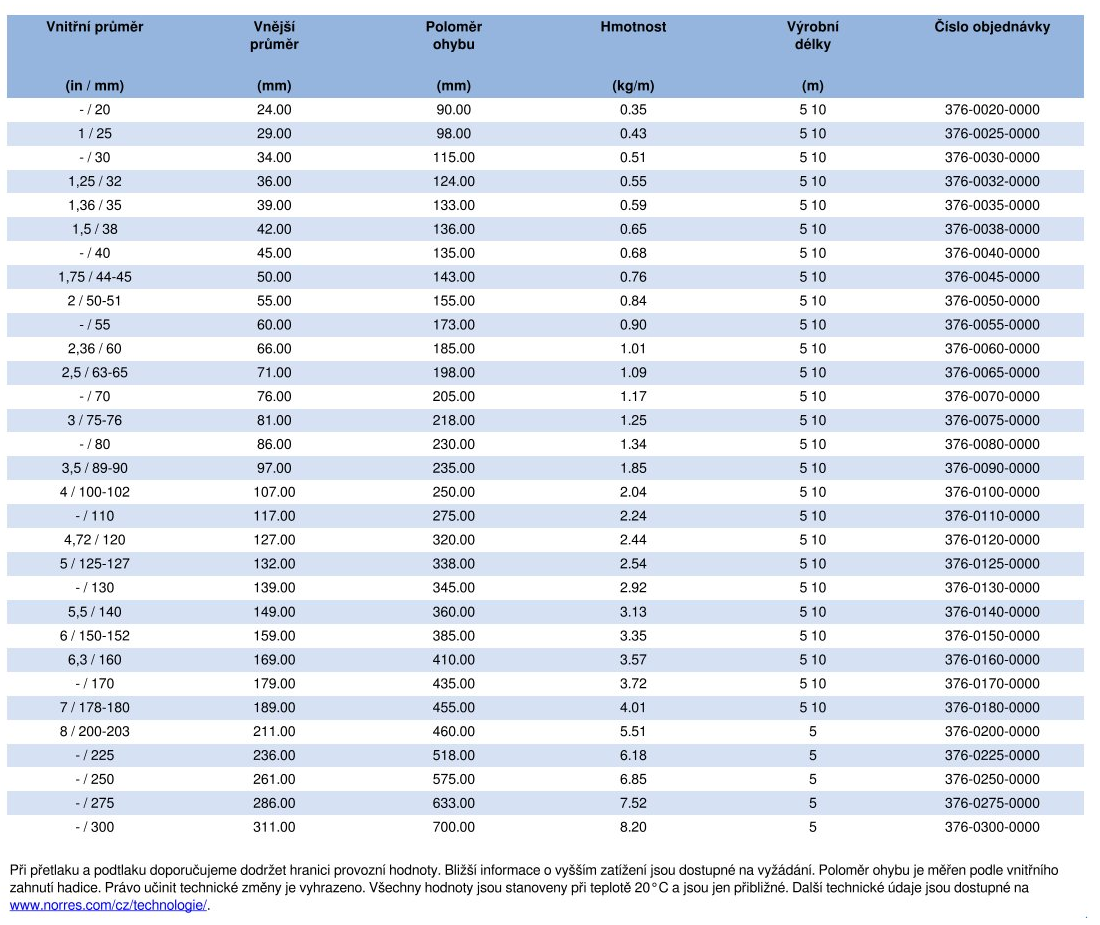
Task: Click order number 376-0065-0000
Action: click(991, 373)
